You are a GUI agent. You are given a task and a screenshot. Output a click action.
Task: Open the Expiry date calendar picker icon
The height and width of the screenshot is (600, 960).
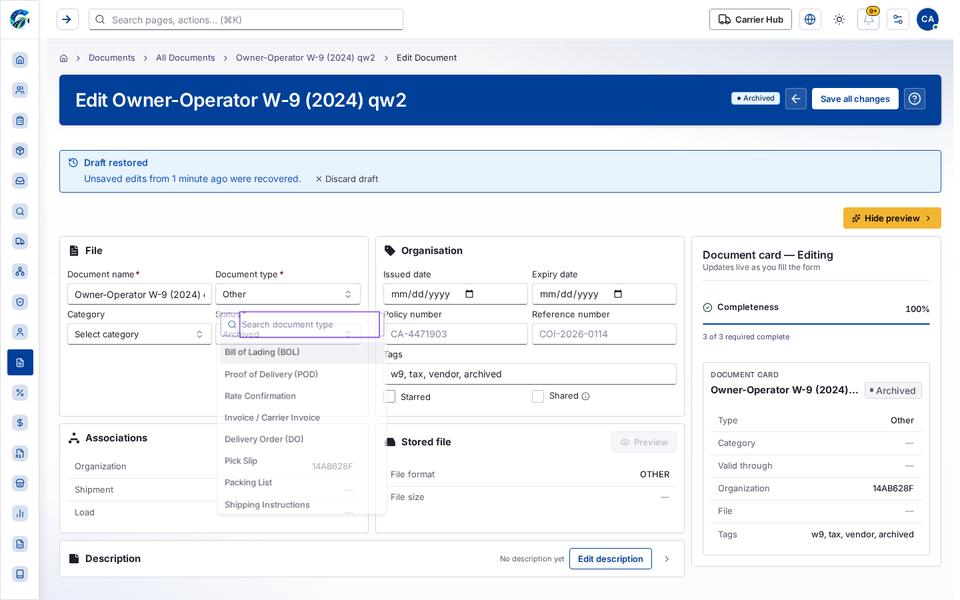[x=618, y=294]
